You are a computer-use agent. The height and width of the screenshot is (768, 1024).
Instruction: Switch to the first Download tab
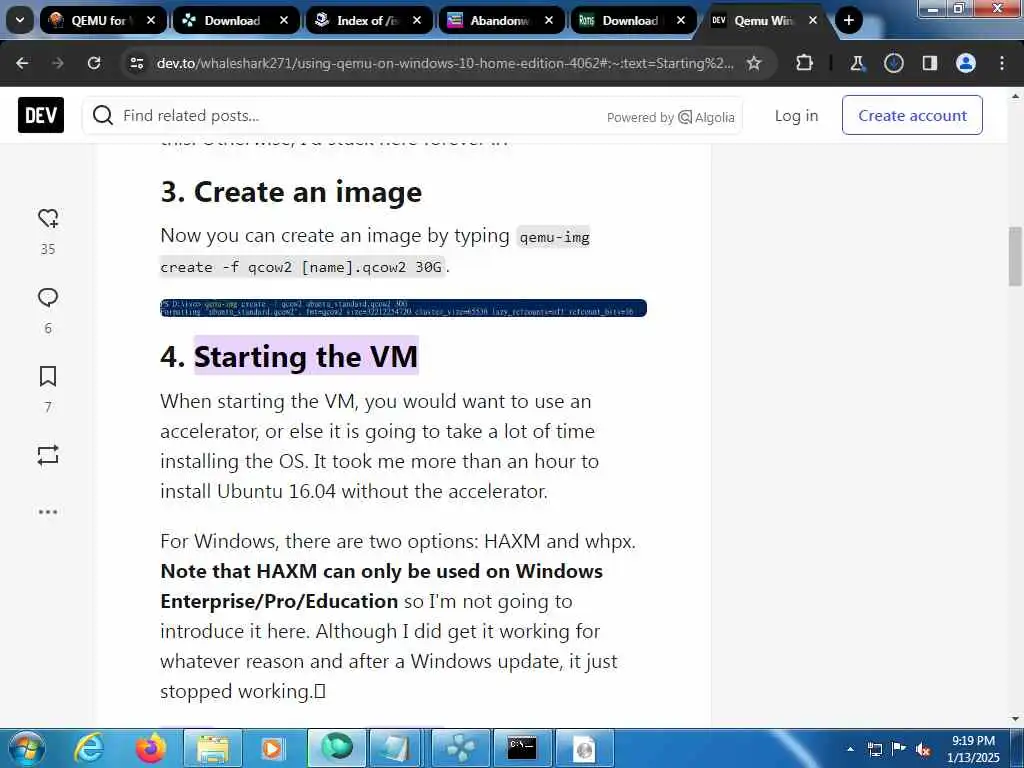point(236,20)
